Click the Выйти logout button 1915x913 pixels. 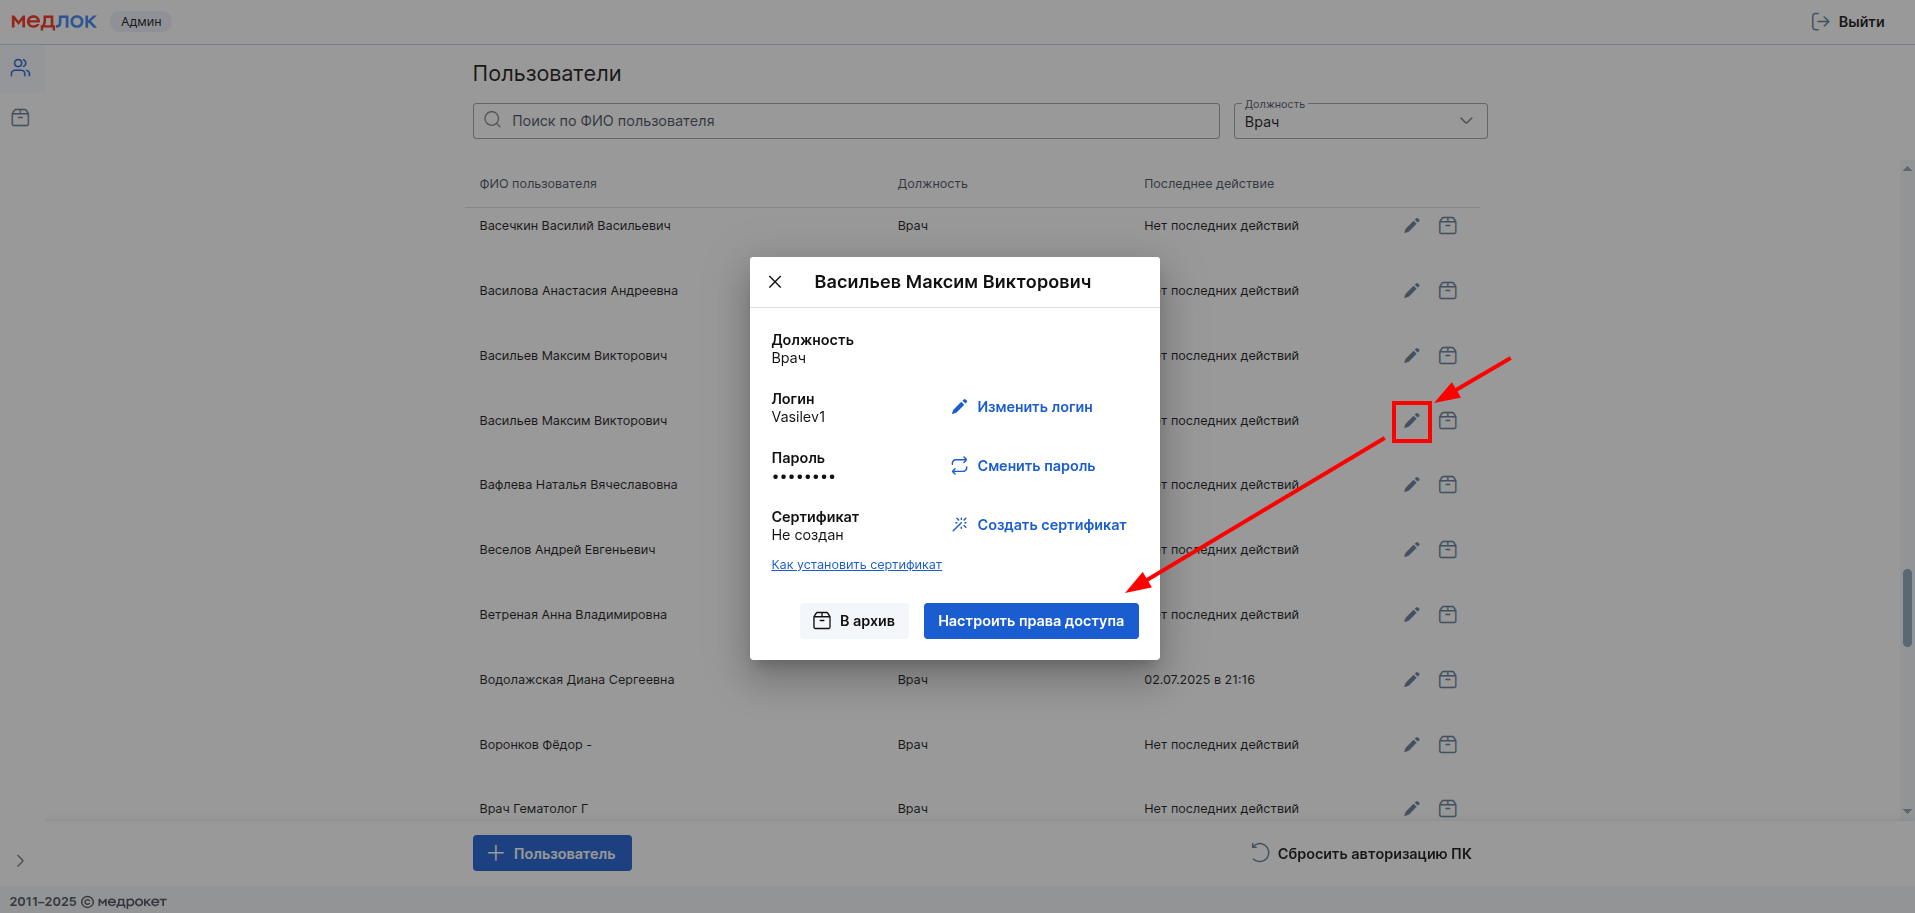pyautogui.click(x=1848, y=22)
